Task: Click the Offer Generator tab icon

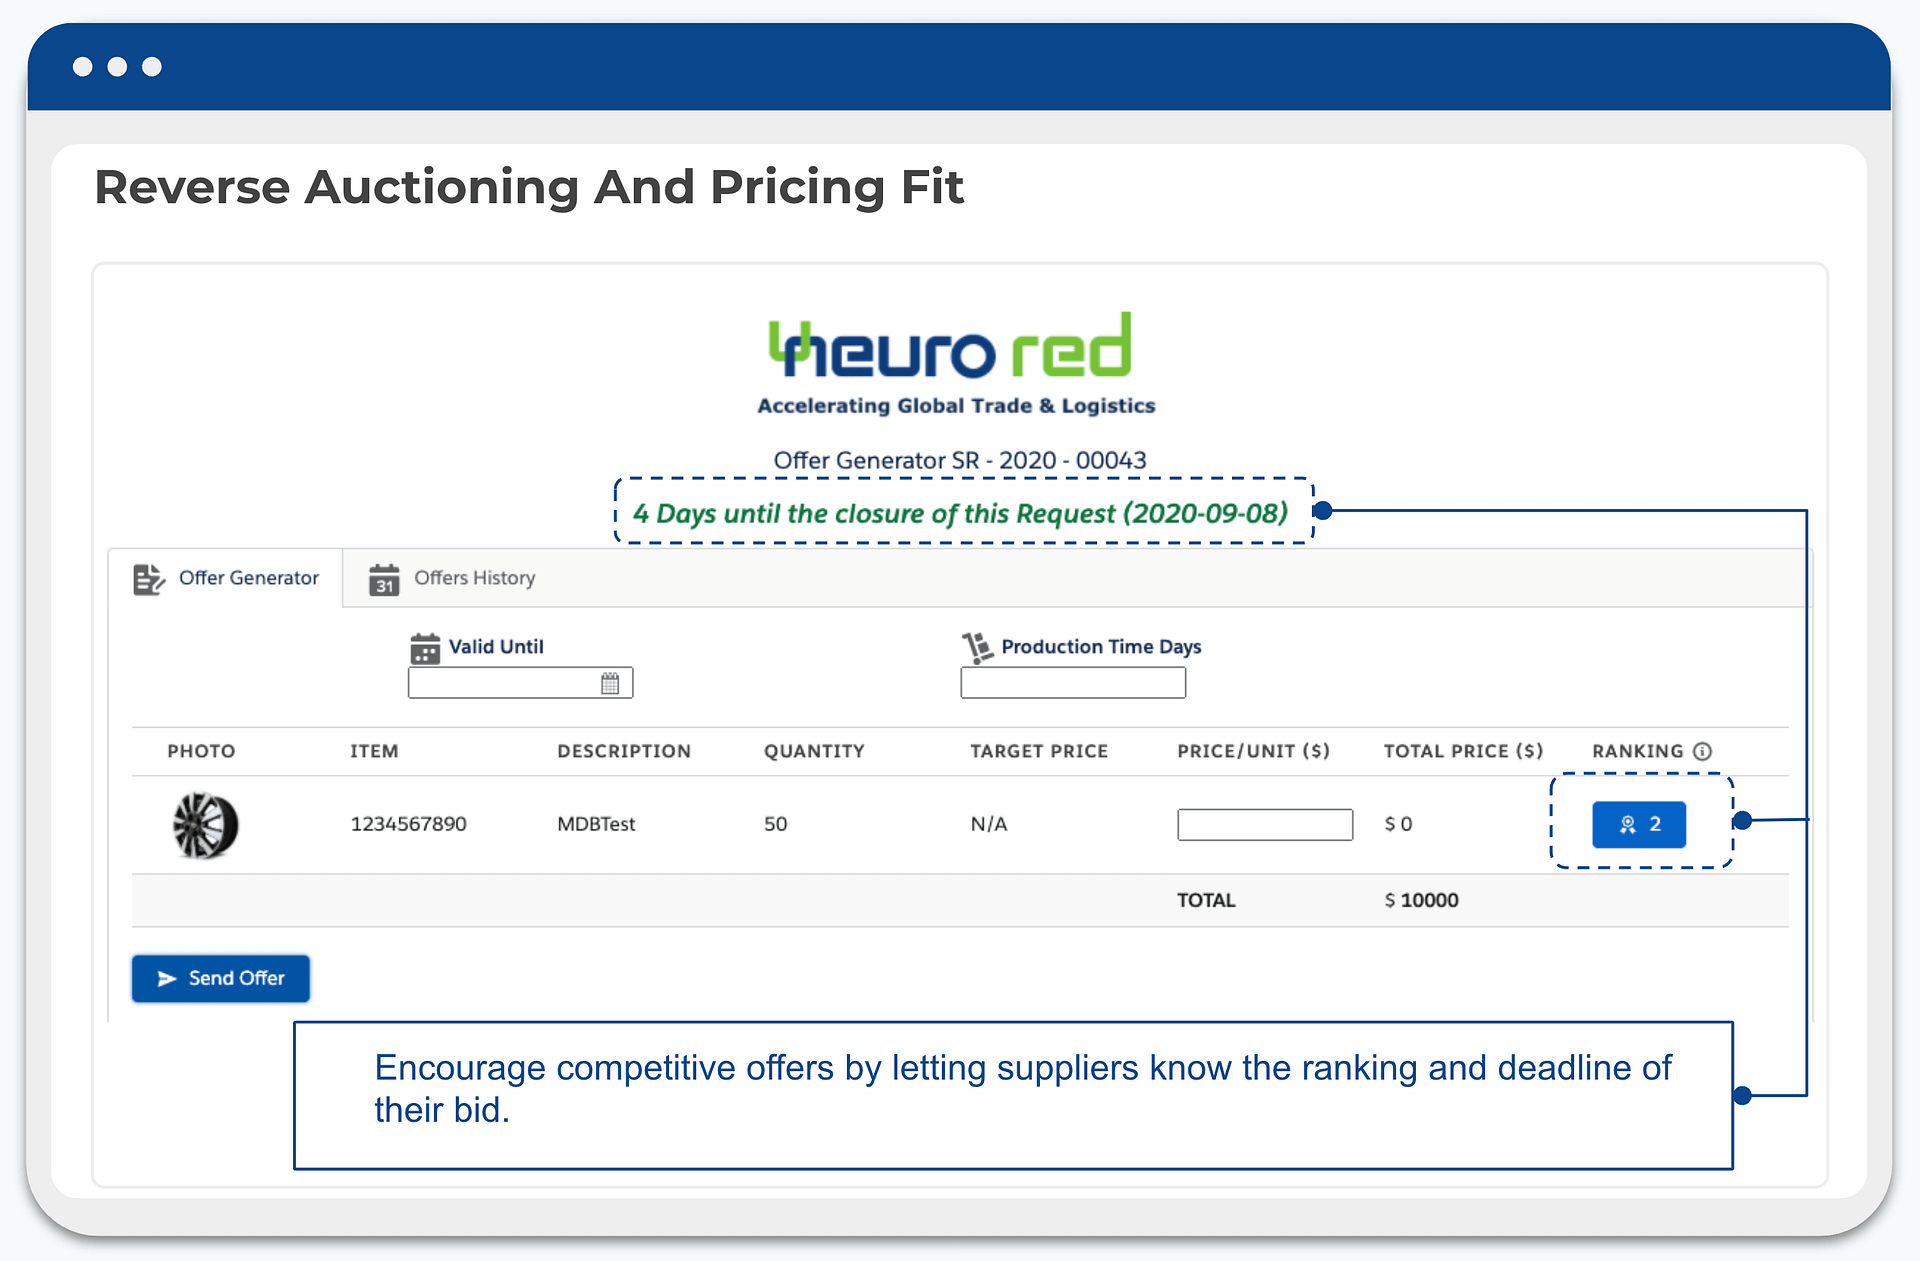Action: click(x=149, y=579)
